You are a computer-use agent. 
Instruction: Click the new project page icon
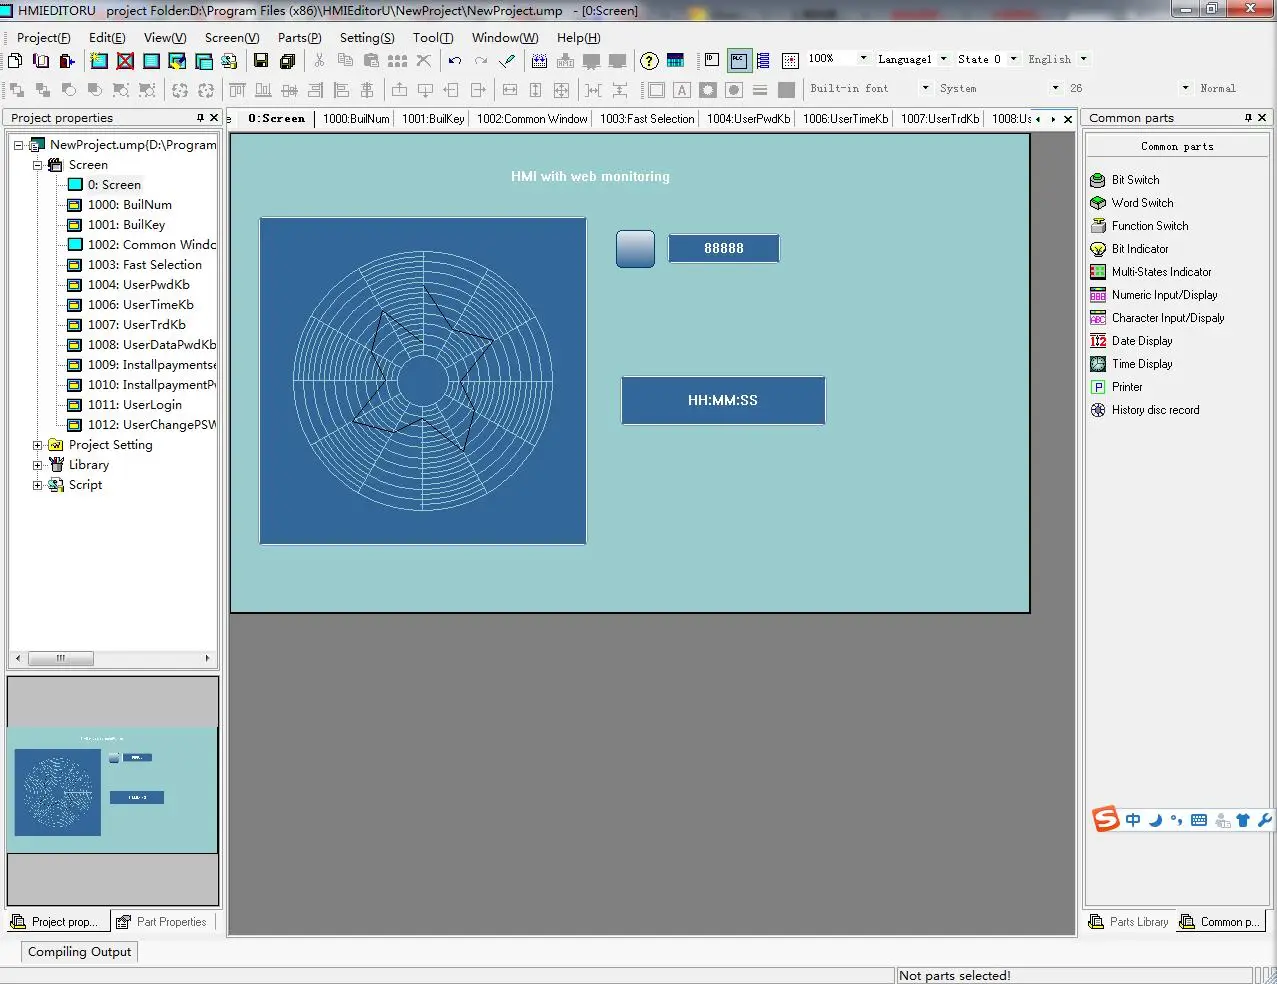coord(15,61)
